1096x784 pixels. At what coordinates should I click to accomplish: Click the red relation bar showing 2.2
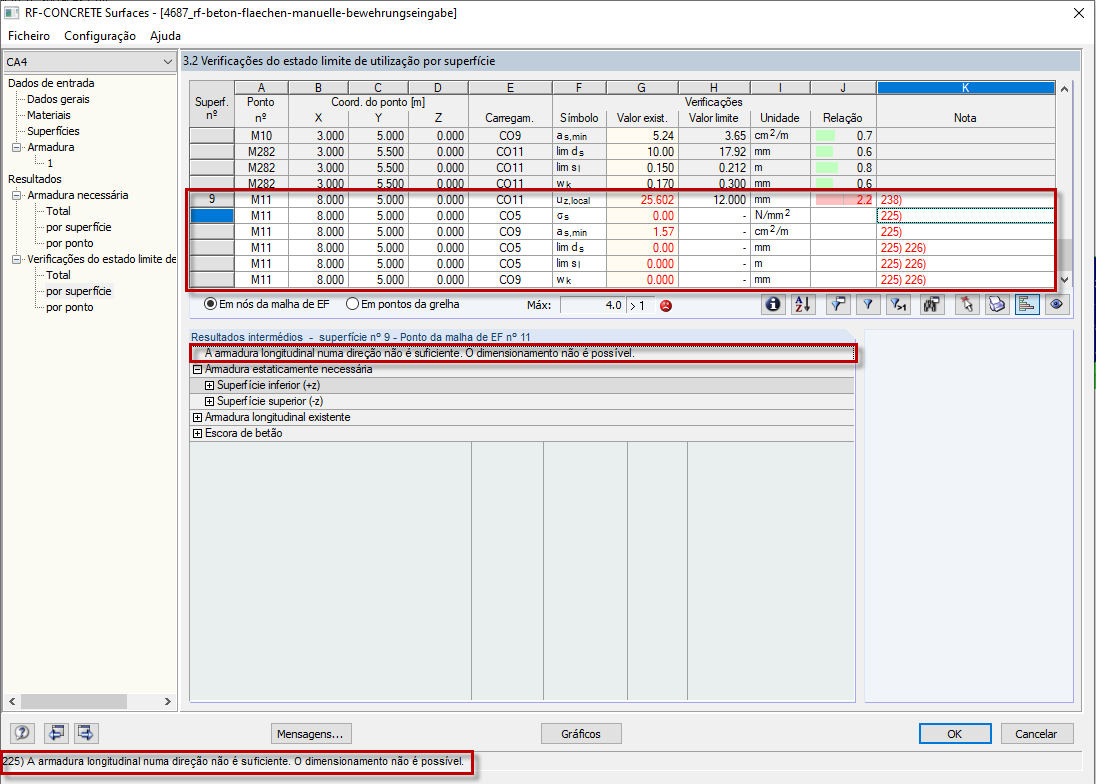tap(843, 200)
